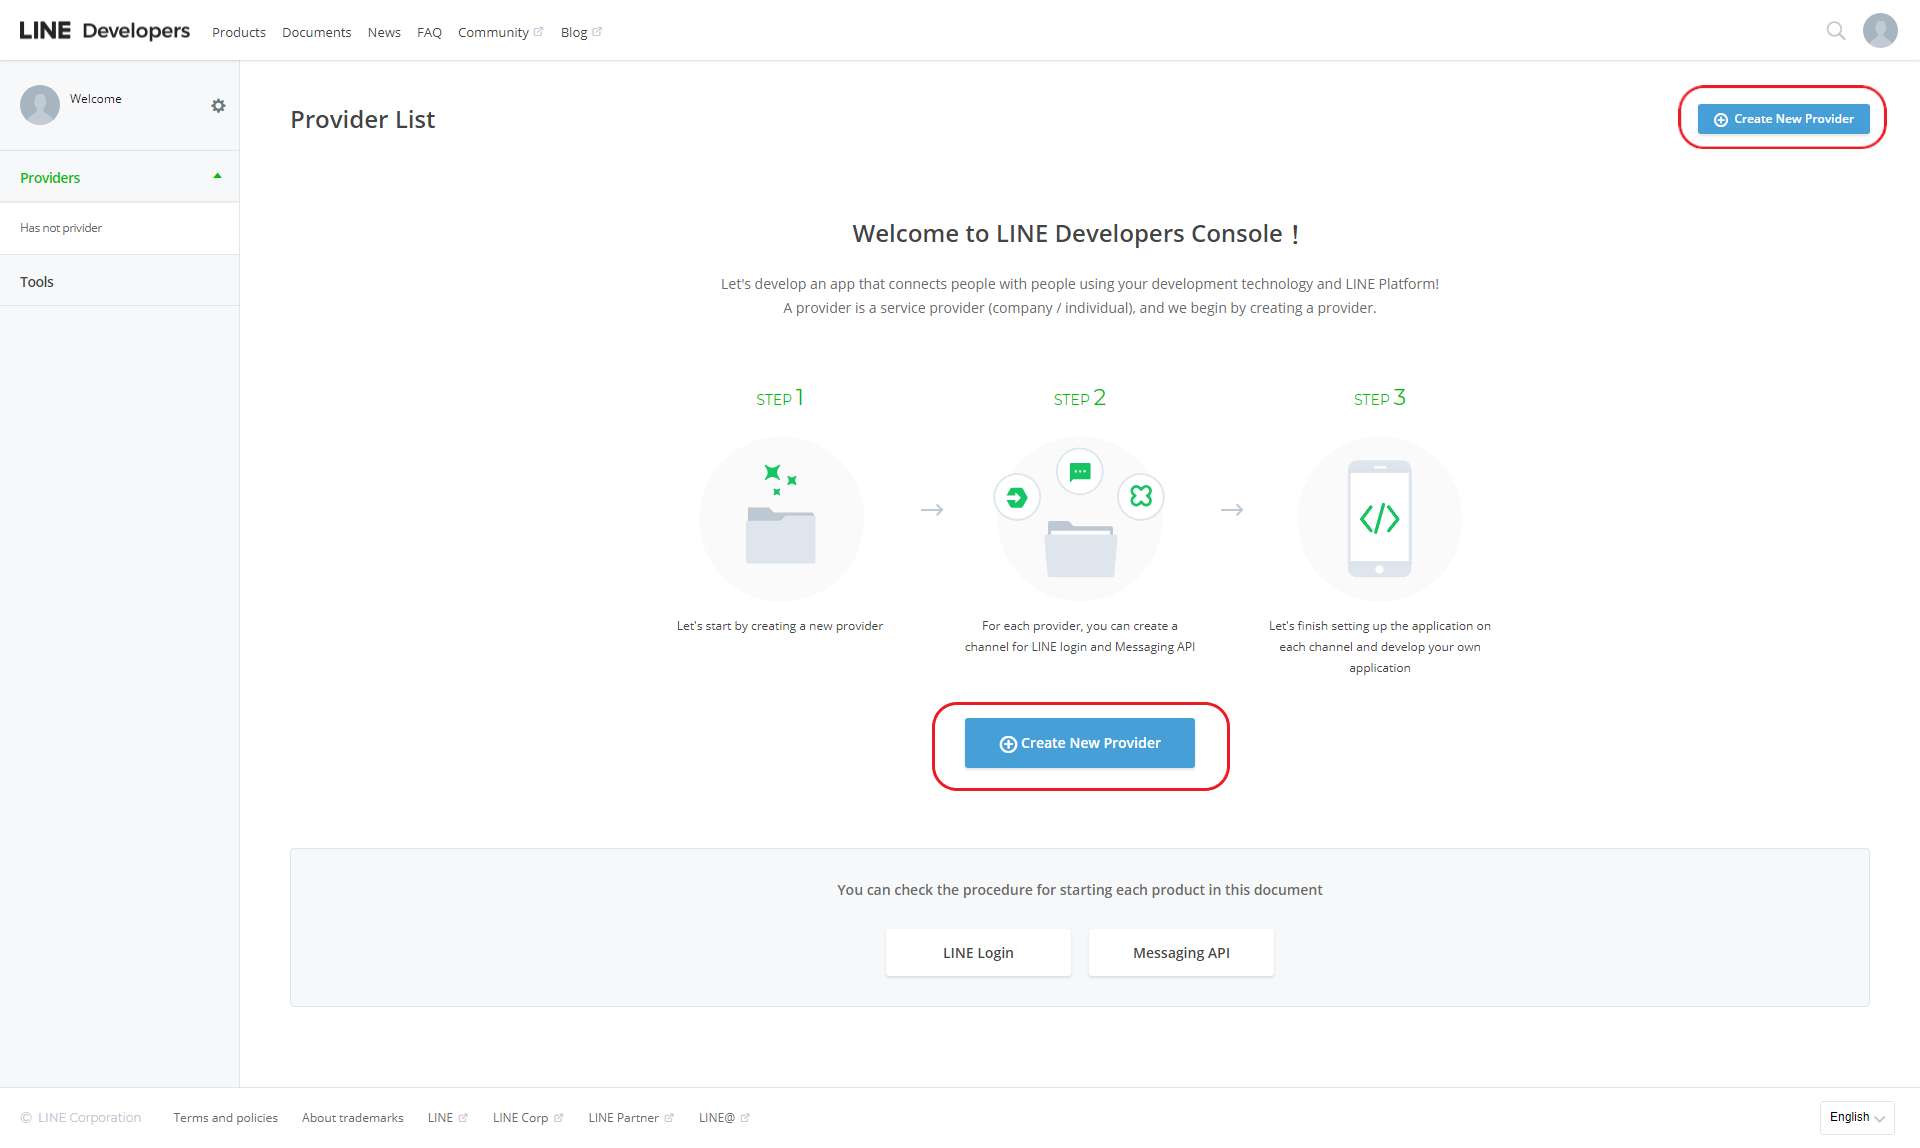Open the English language dropdown
Viewport: 1920px width, 1148px height.
[1857, 1118]
